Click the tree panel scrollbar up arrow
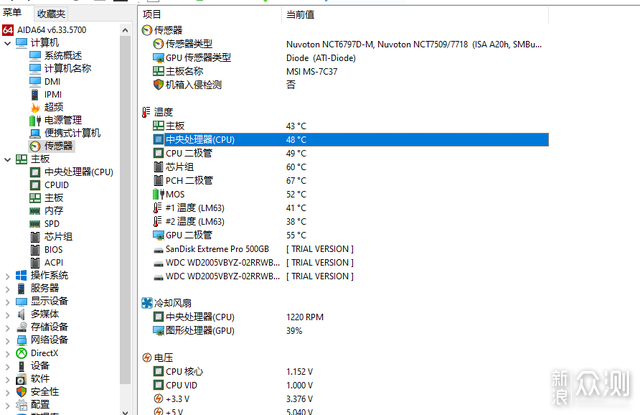This screenshot has width=640, height=415. click(x=125, y=30)
